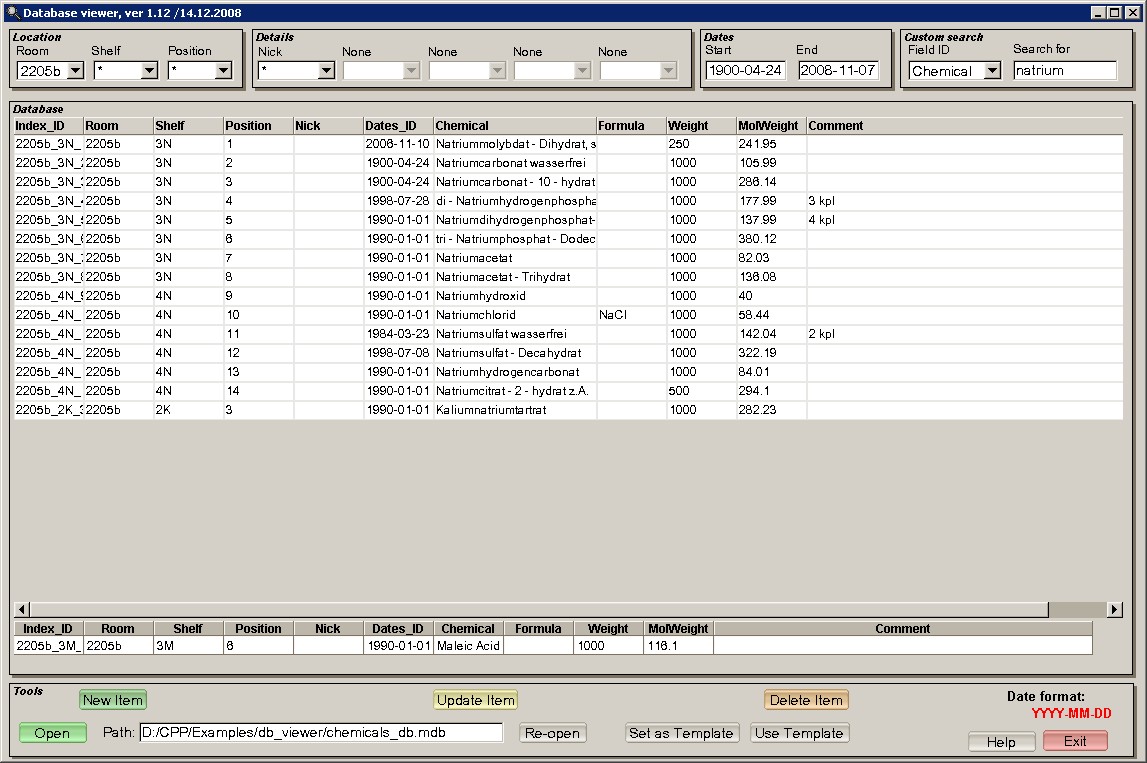Open the Help button
Image resolution: width=1147 pixels, height=763 pixels.
coord(1001,742)
